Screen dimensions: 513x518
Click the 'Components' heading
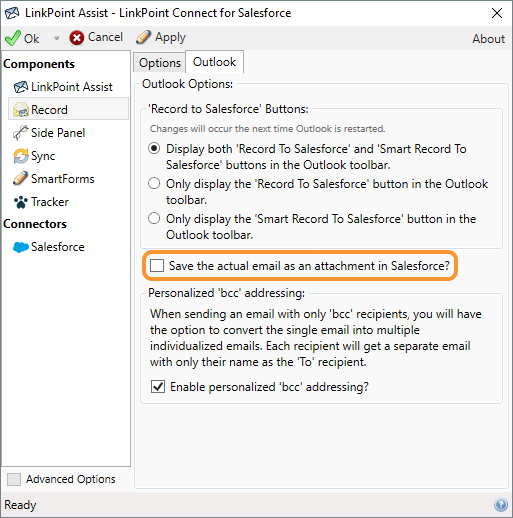[x=39, y=64]
